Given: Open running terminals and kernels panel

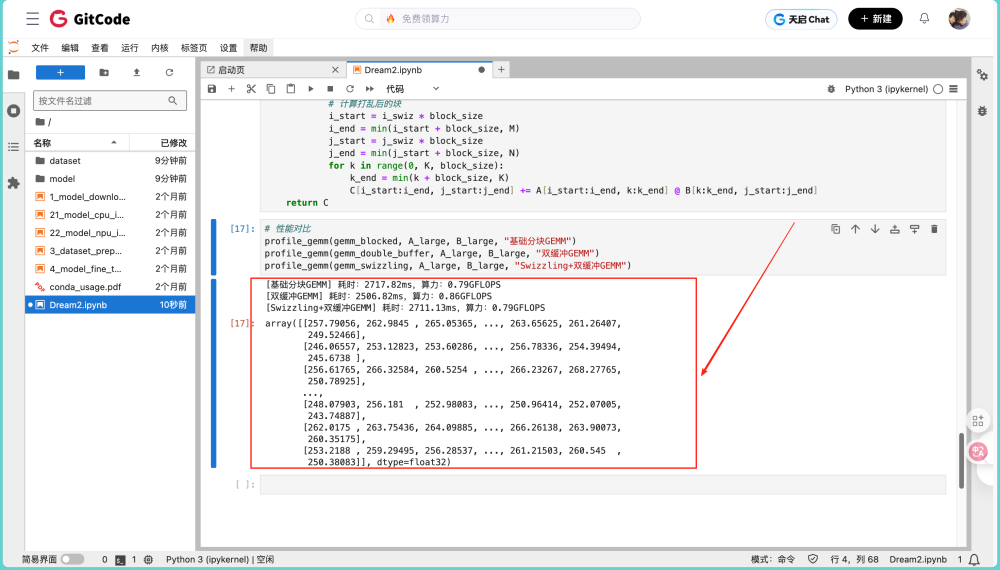Looking at the screenshot, I should point(13,111).
